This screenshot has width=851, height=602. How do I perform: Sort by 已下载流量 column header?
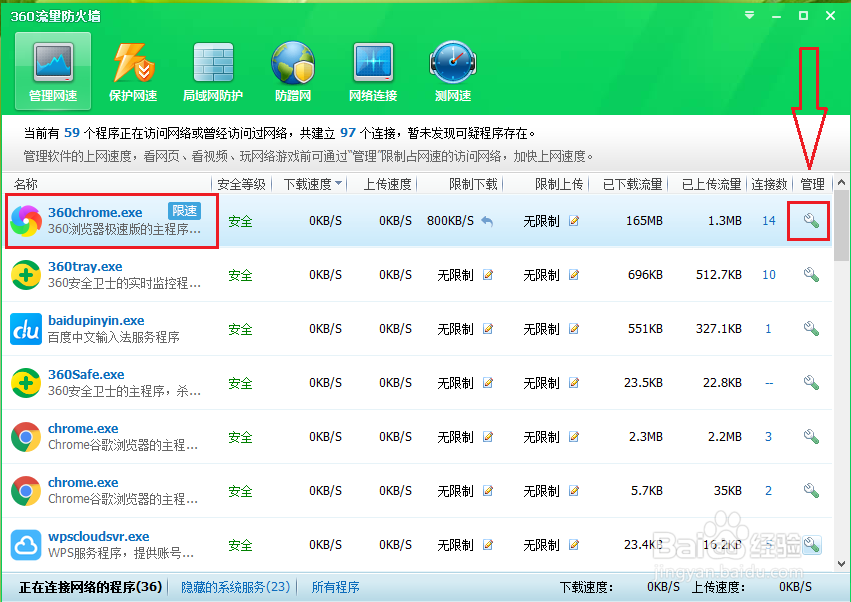click(632, 184)
